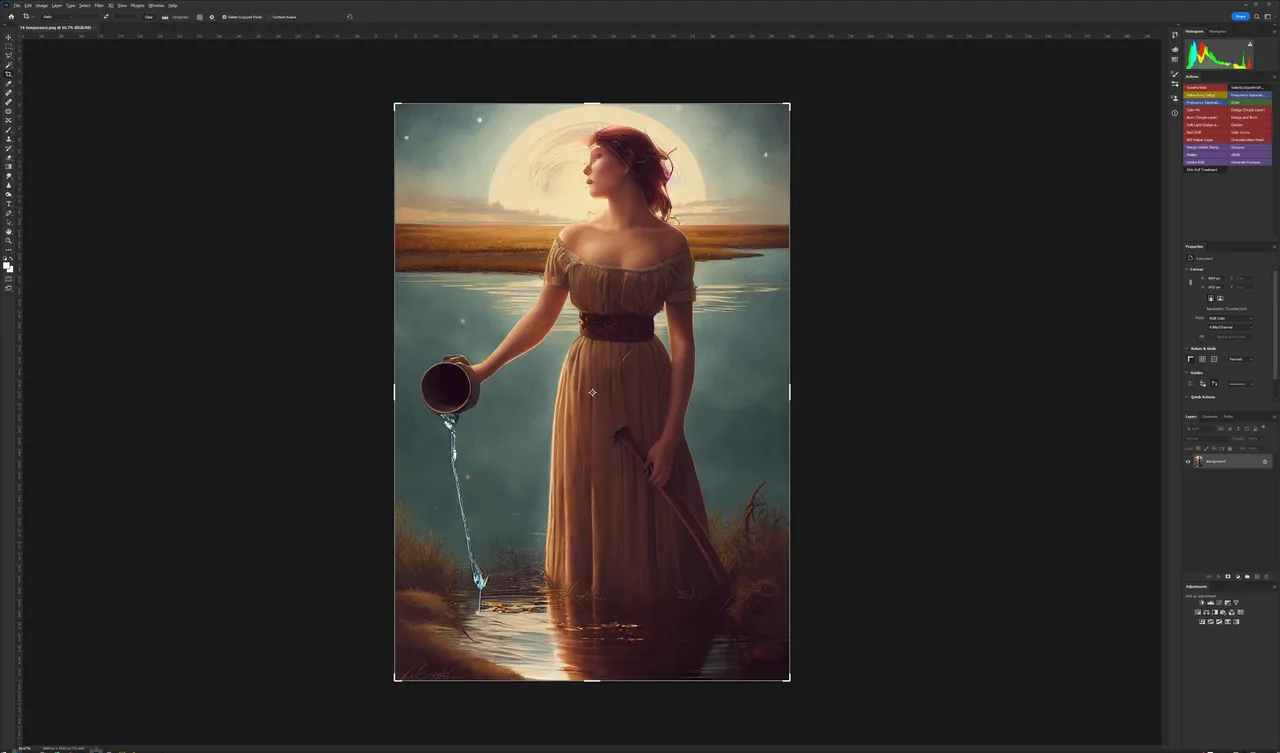The width and height of the screenshot is (1280, 753).
Task: Open the Window menu
Action: click(156, 5)
